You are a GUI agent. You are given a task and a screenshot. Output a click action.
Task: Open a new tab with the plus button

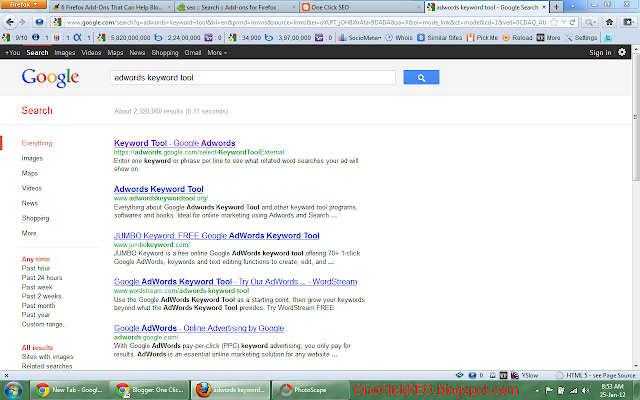(x=556, y=7)
